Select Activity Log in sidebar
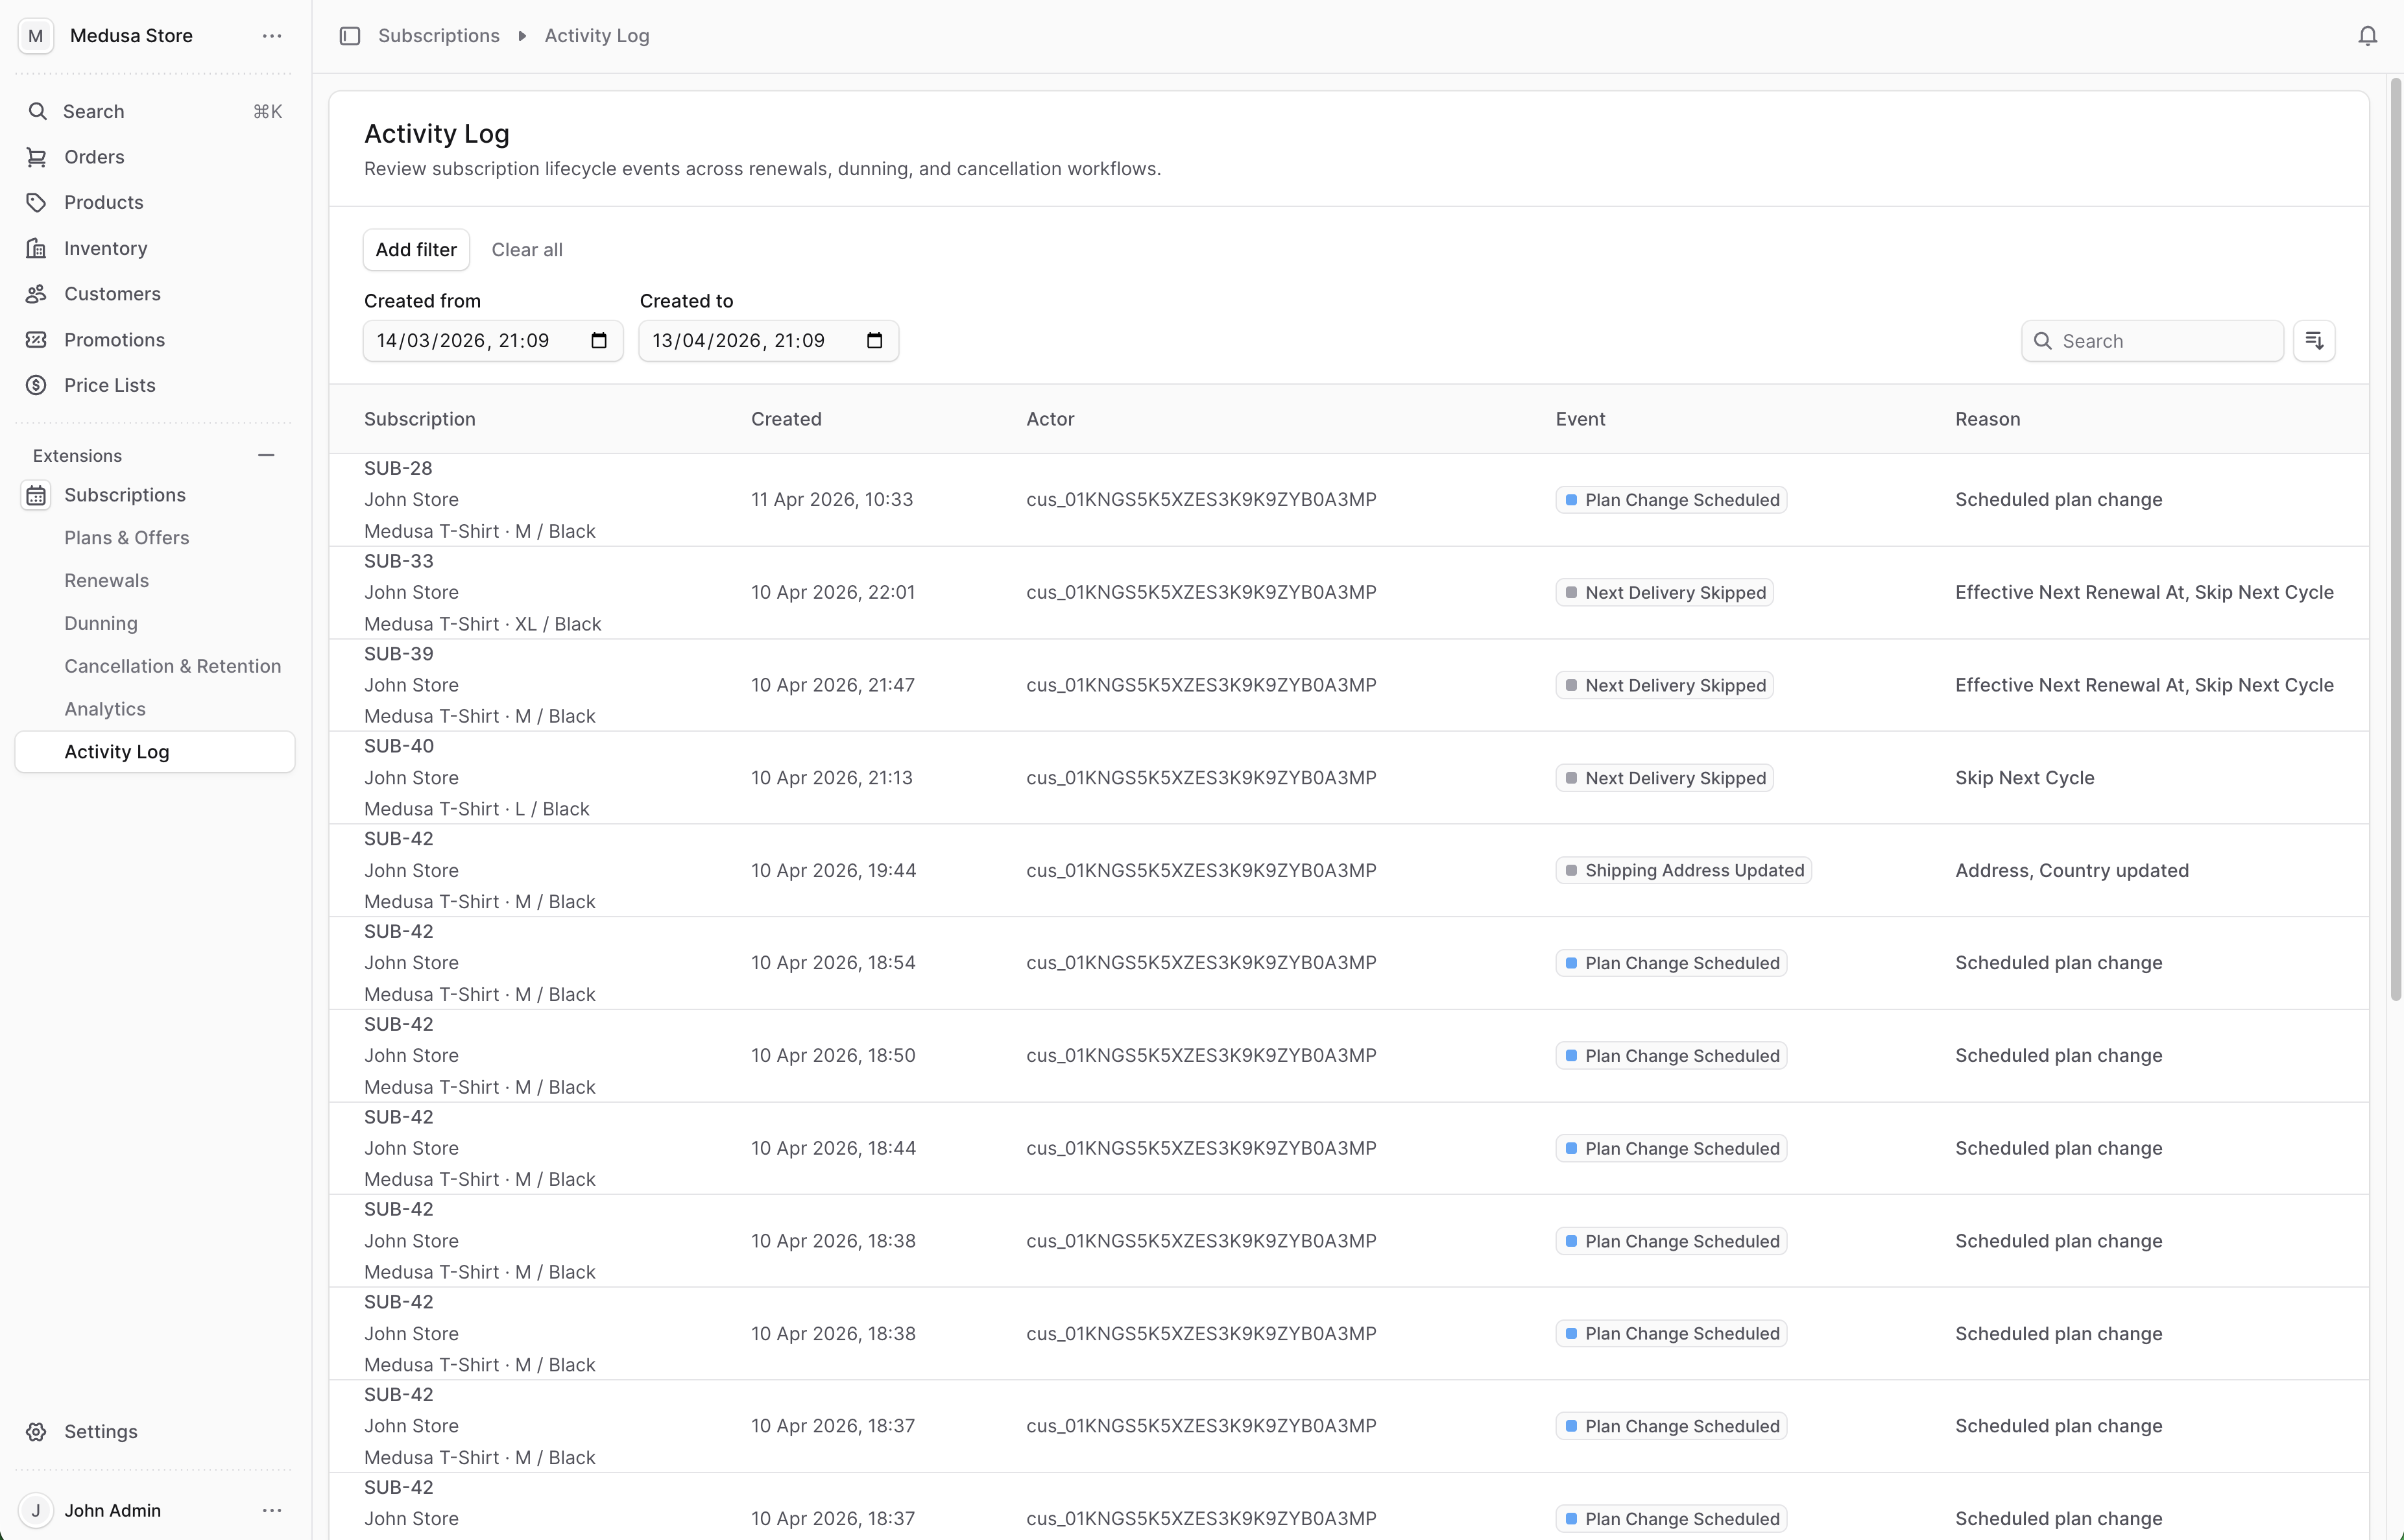The image size is (2404, 1540). click(155, 752)
